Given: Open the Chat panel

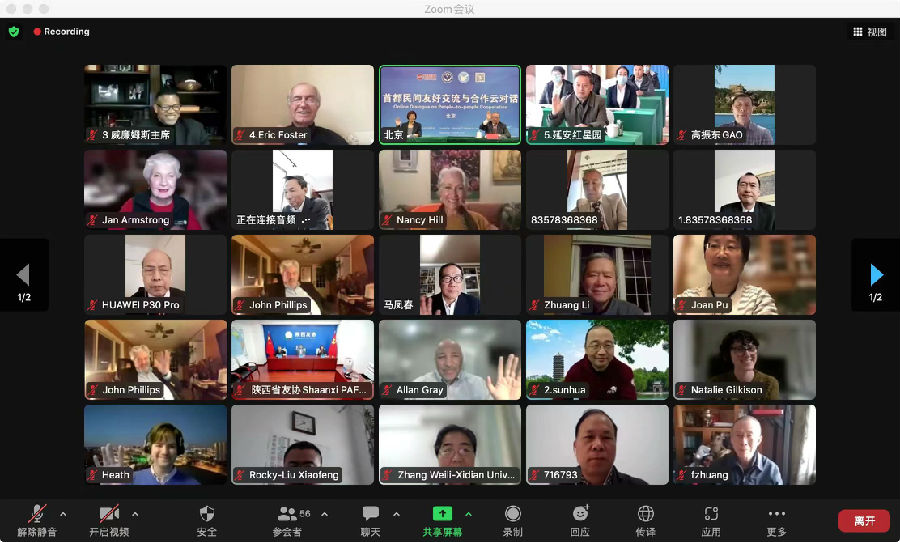Looking at the screenshot, I should 371,514.
